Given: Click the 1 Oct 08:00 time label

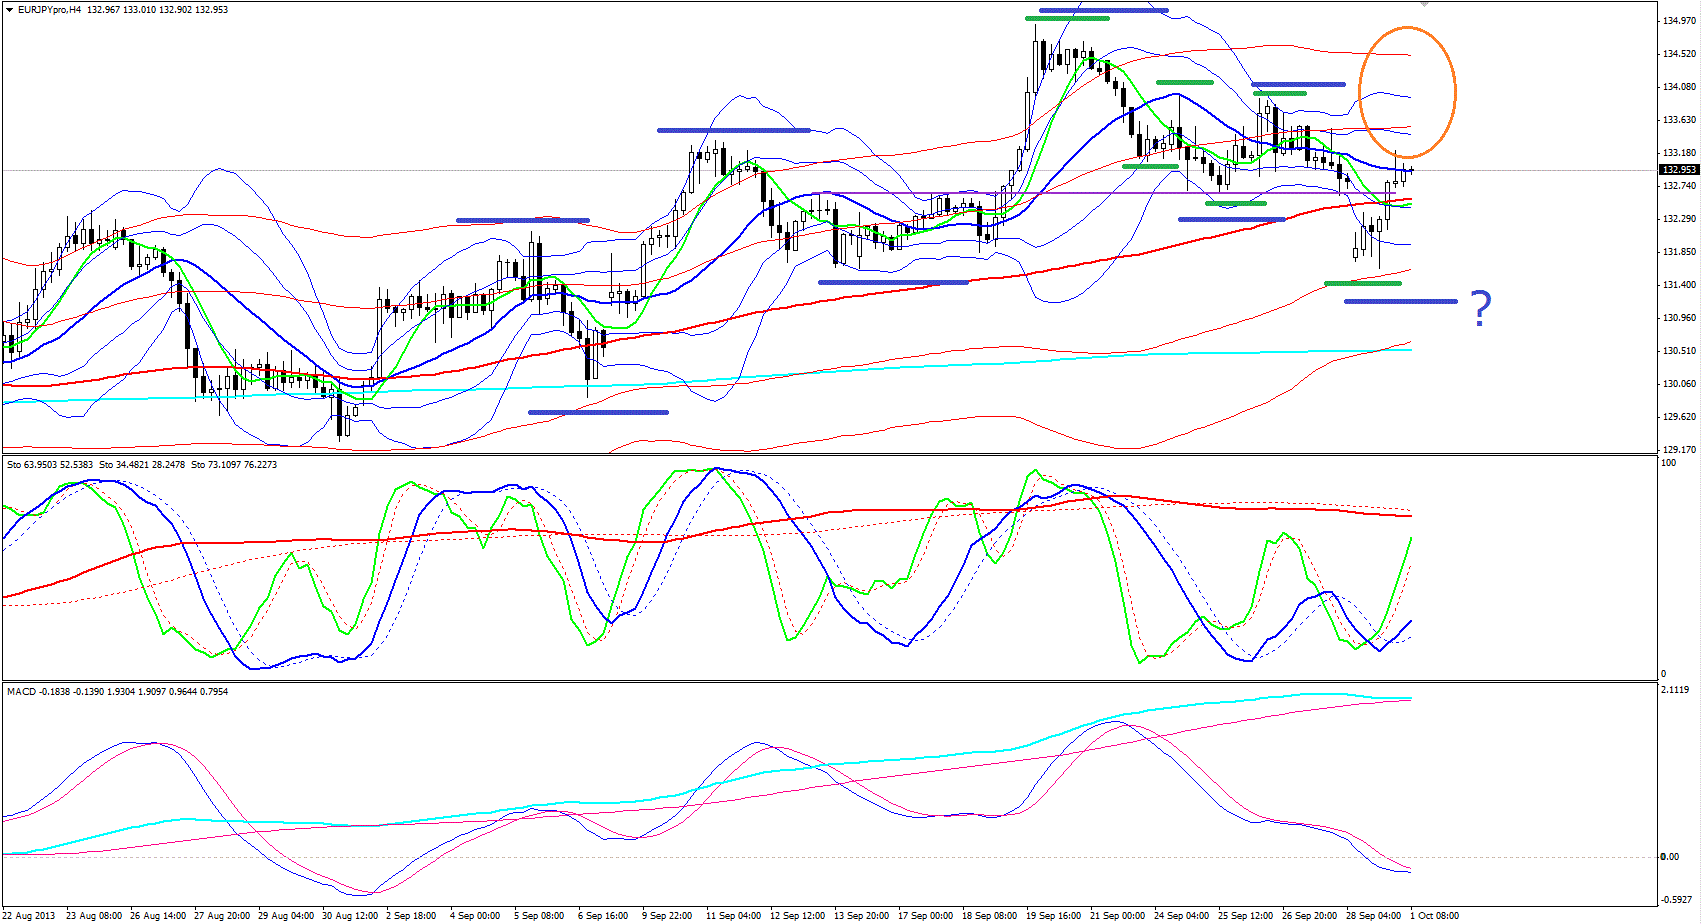Looking at the screenshot, I should pos(1434,915).
